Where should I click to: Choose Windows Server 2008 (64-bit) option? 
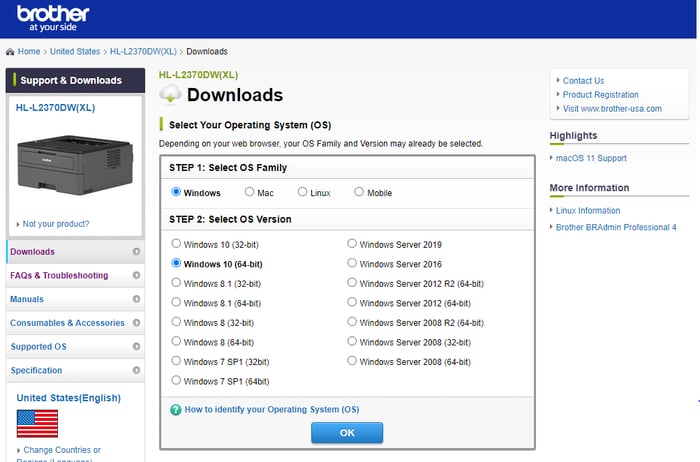(x=352, y=361)
